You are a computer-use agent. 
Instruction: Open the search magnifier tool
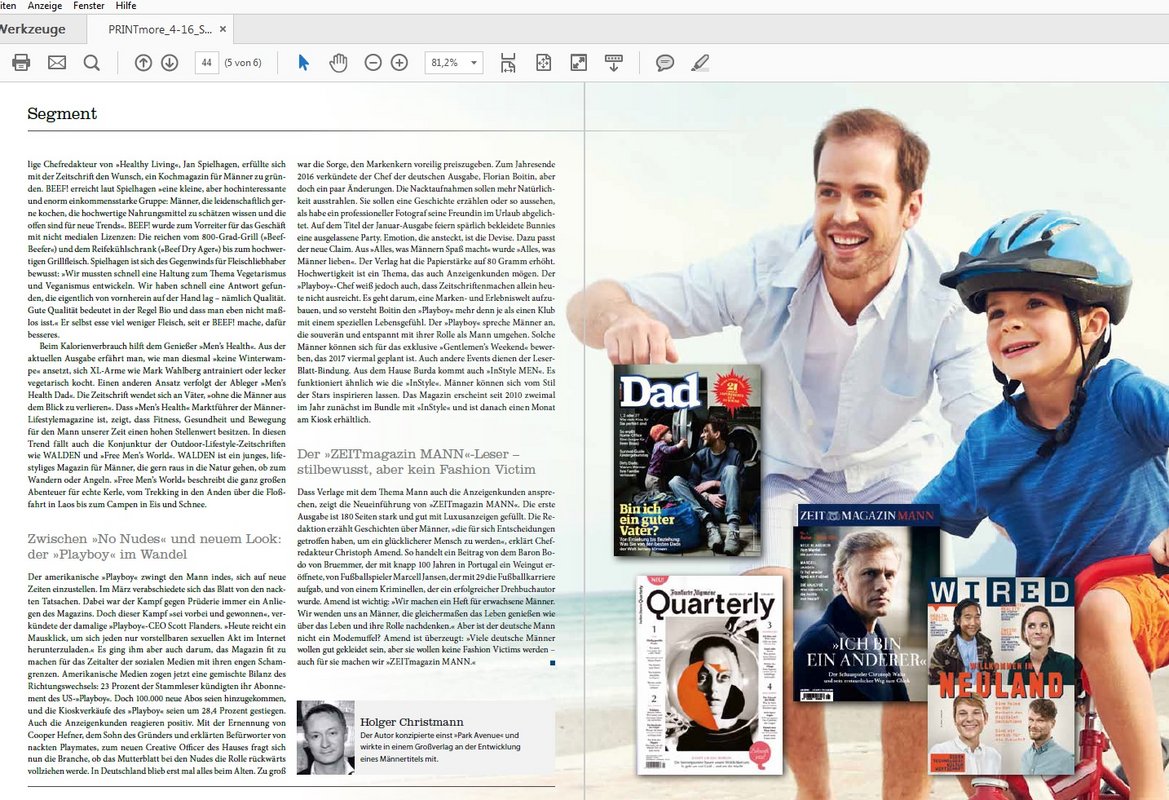(x=92, y=63)
